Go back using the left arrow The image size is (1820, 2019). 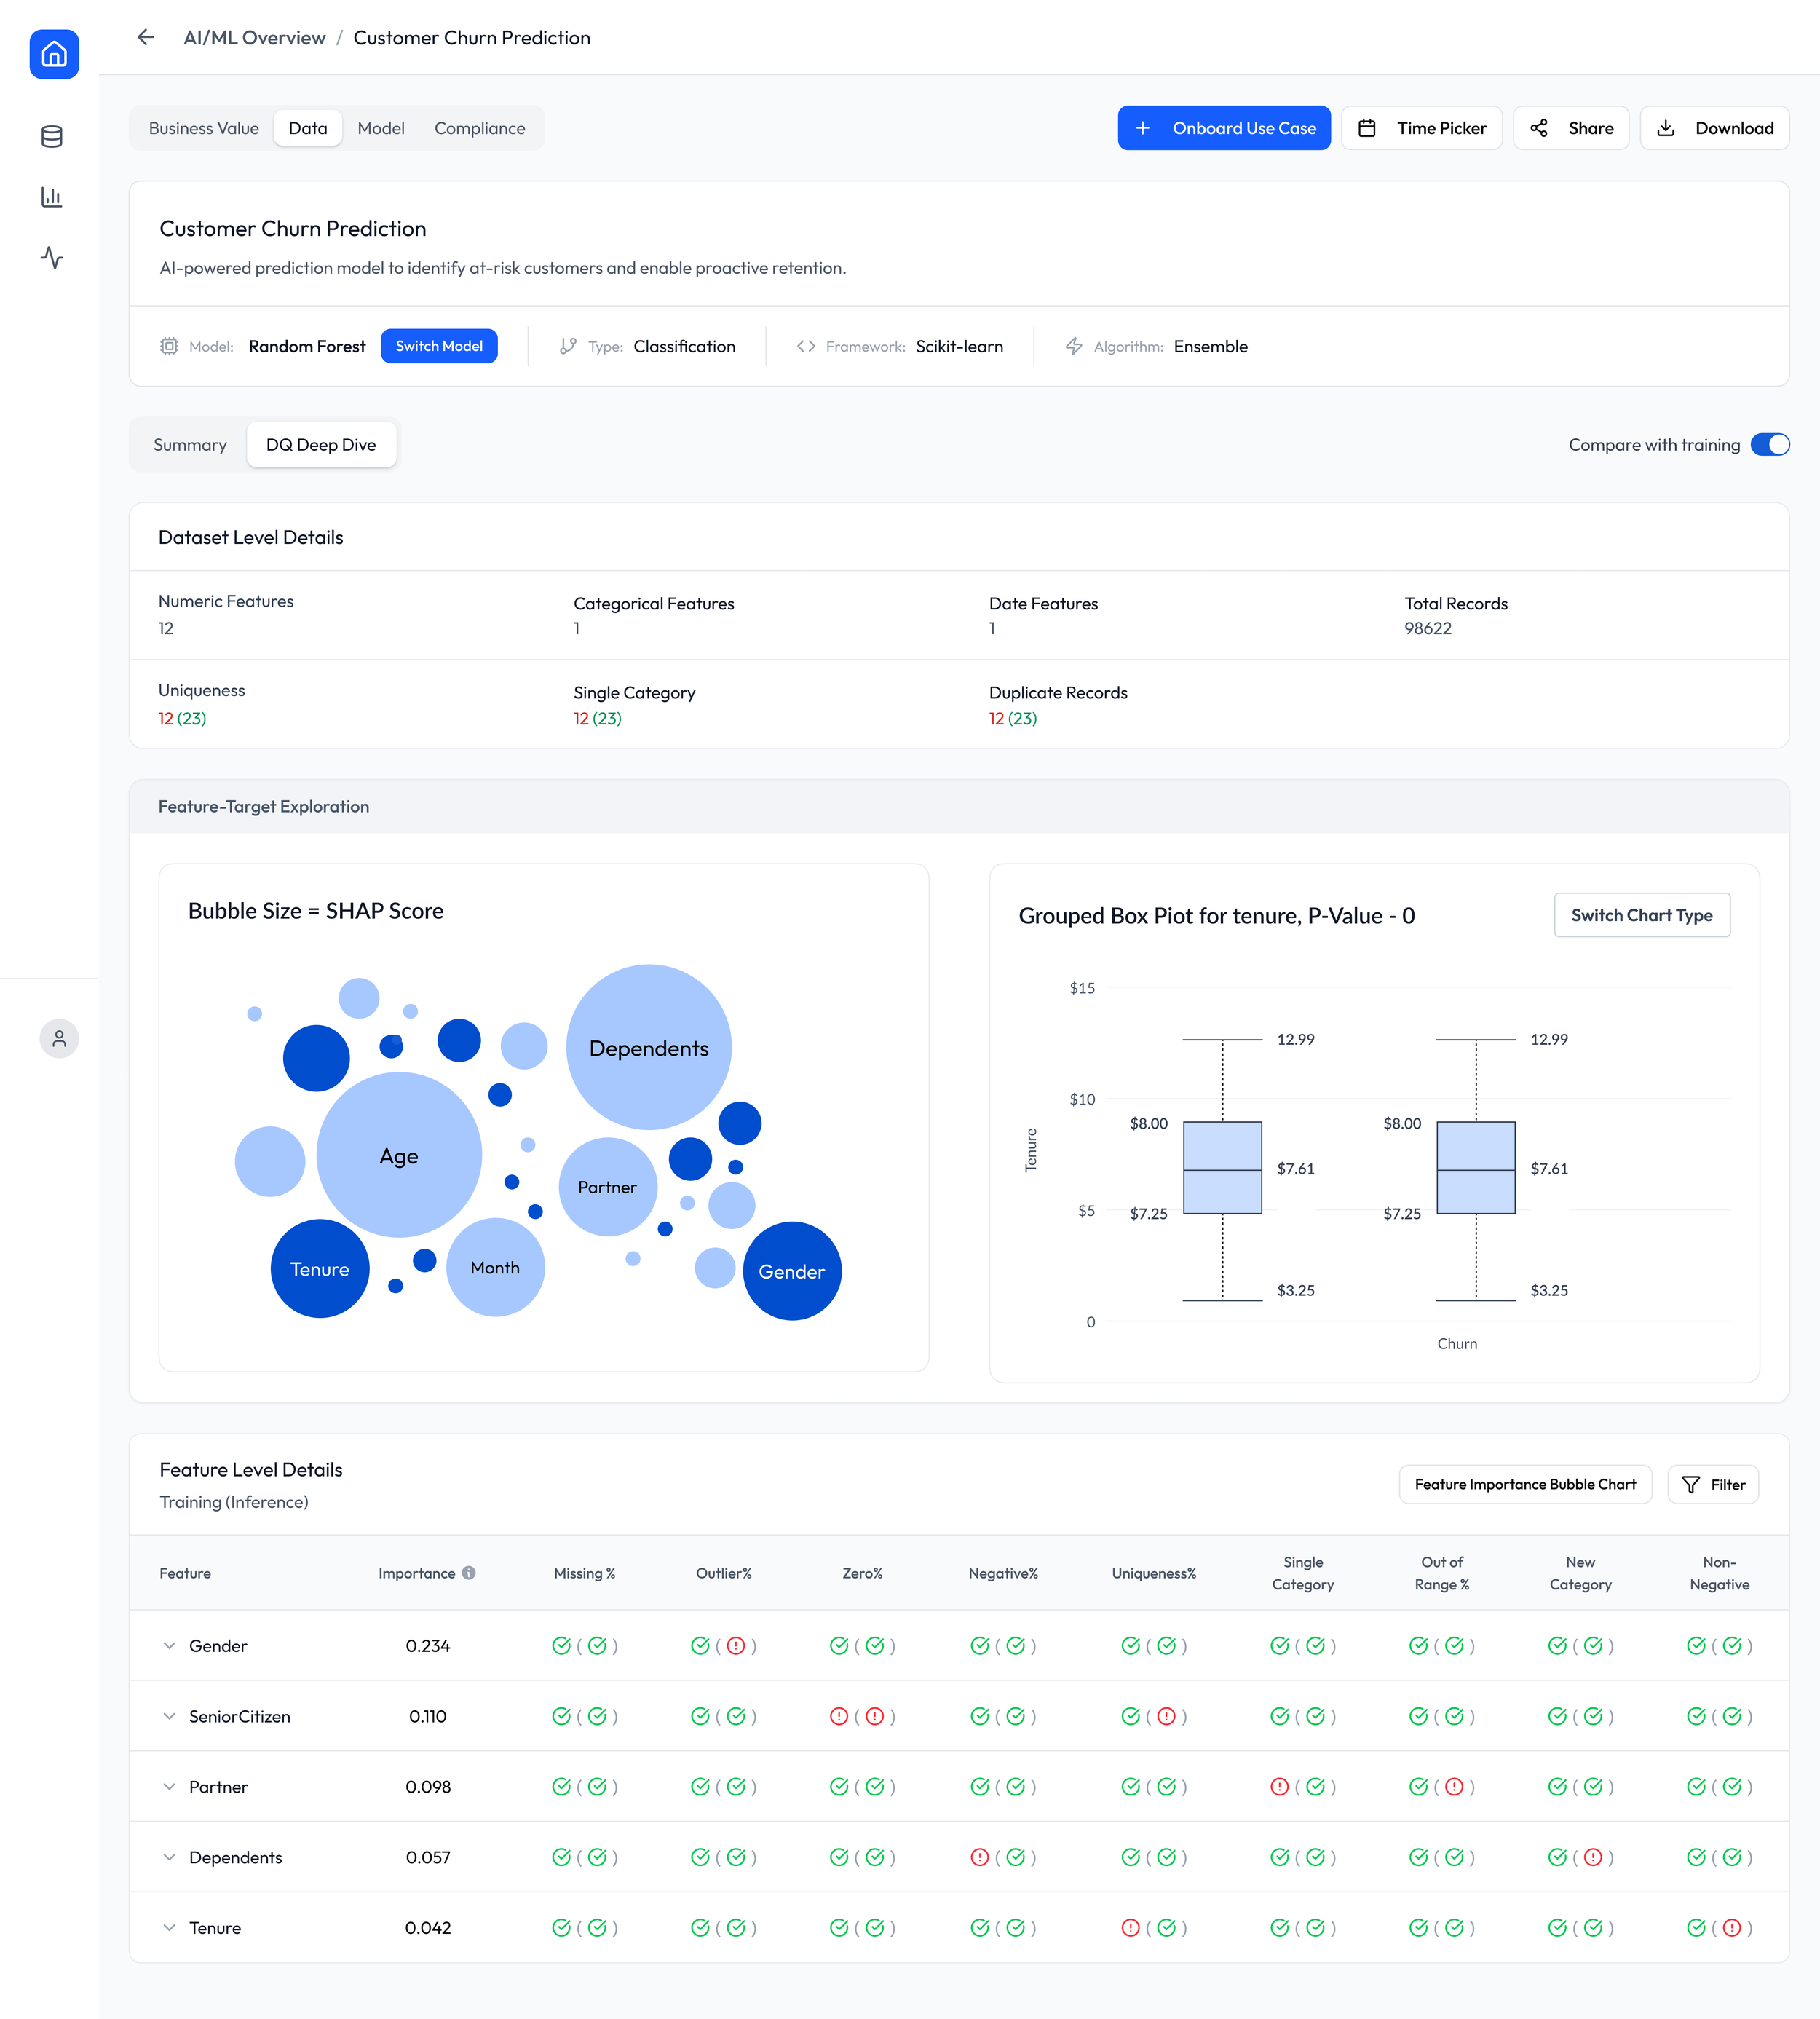click(x=146, y=38)
